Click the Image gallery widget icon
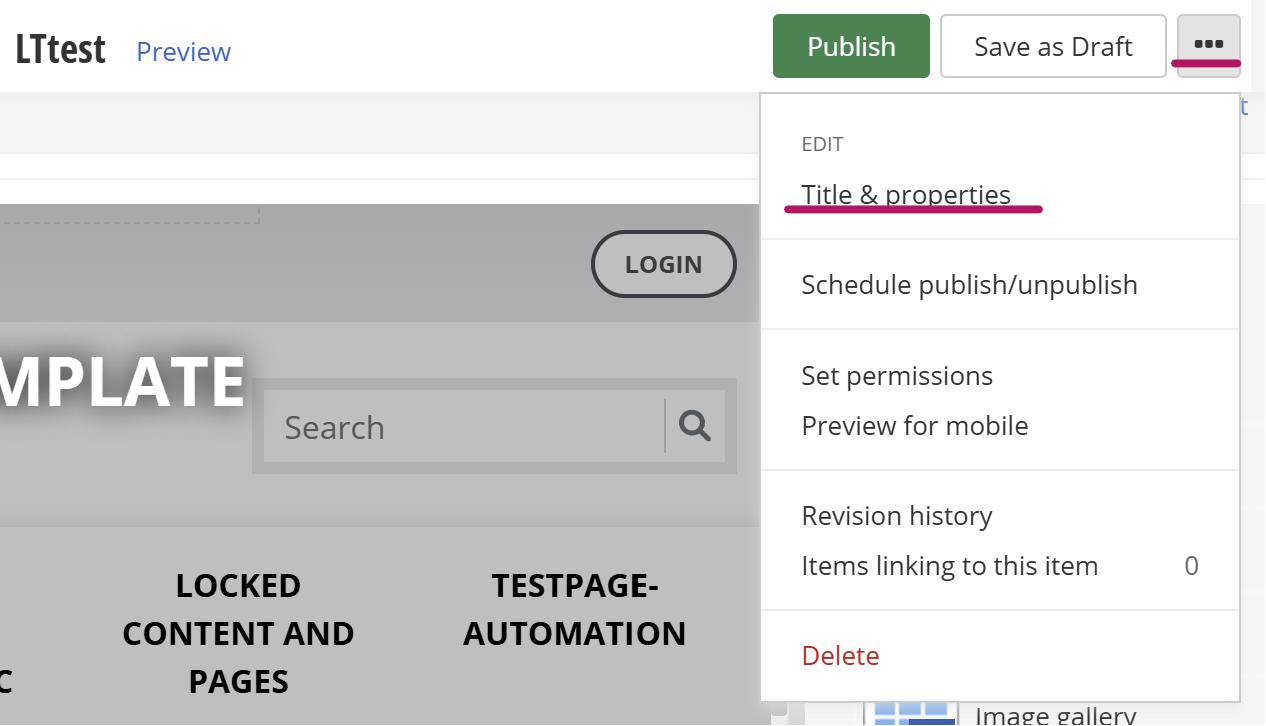 (910, 712)
